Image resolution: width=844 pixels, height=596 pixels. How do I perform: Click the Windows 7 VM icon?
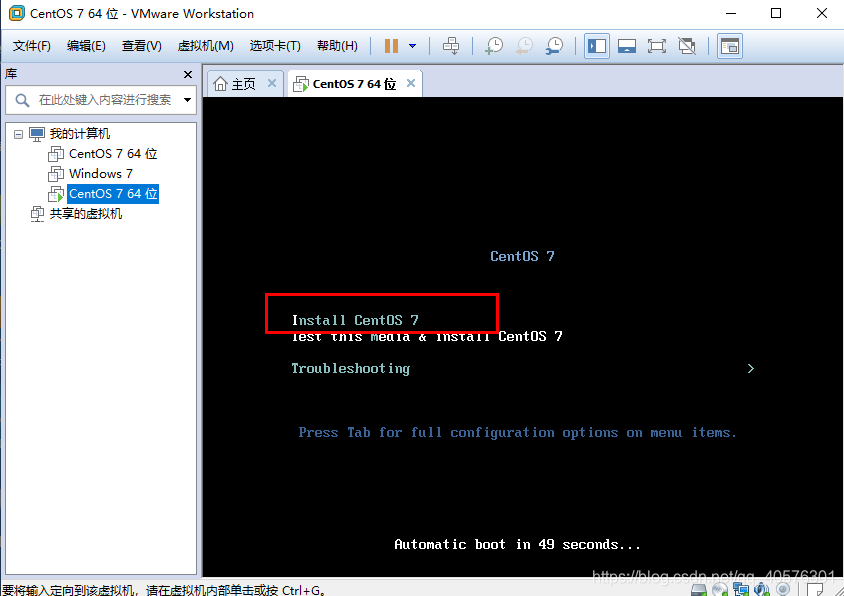coord(56,174)
